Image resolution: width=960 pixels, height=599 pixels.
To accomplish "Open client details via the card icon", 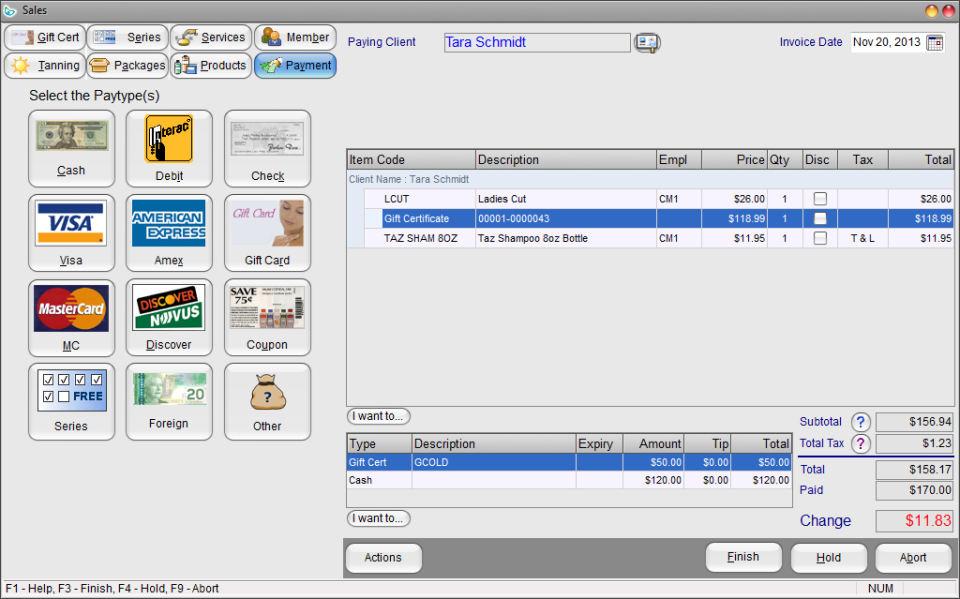I will [646, 42].
